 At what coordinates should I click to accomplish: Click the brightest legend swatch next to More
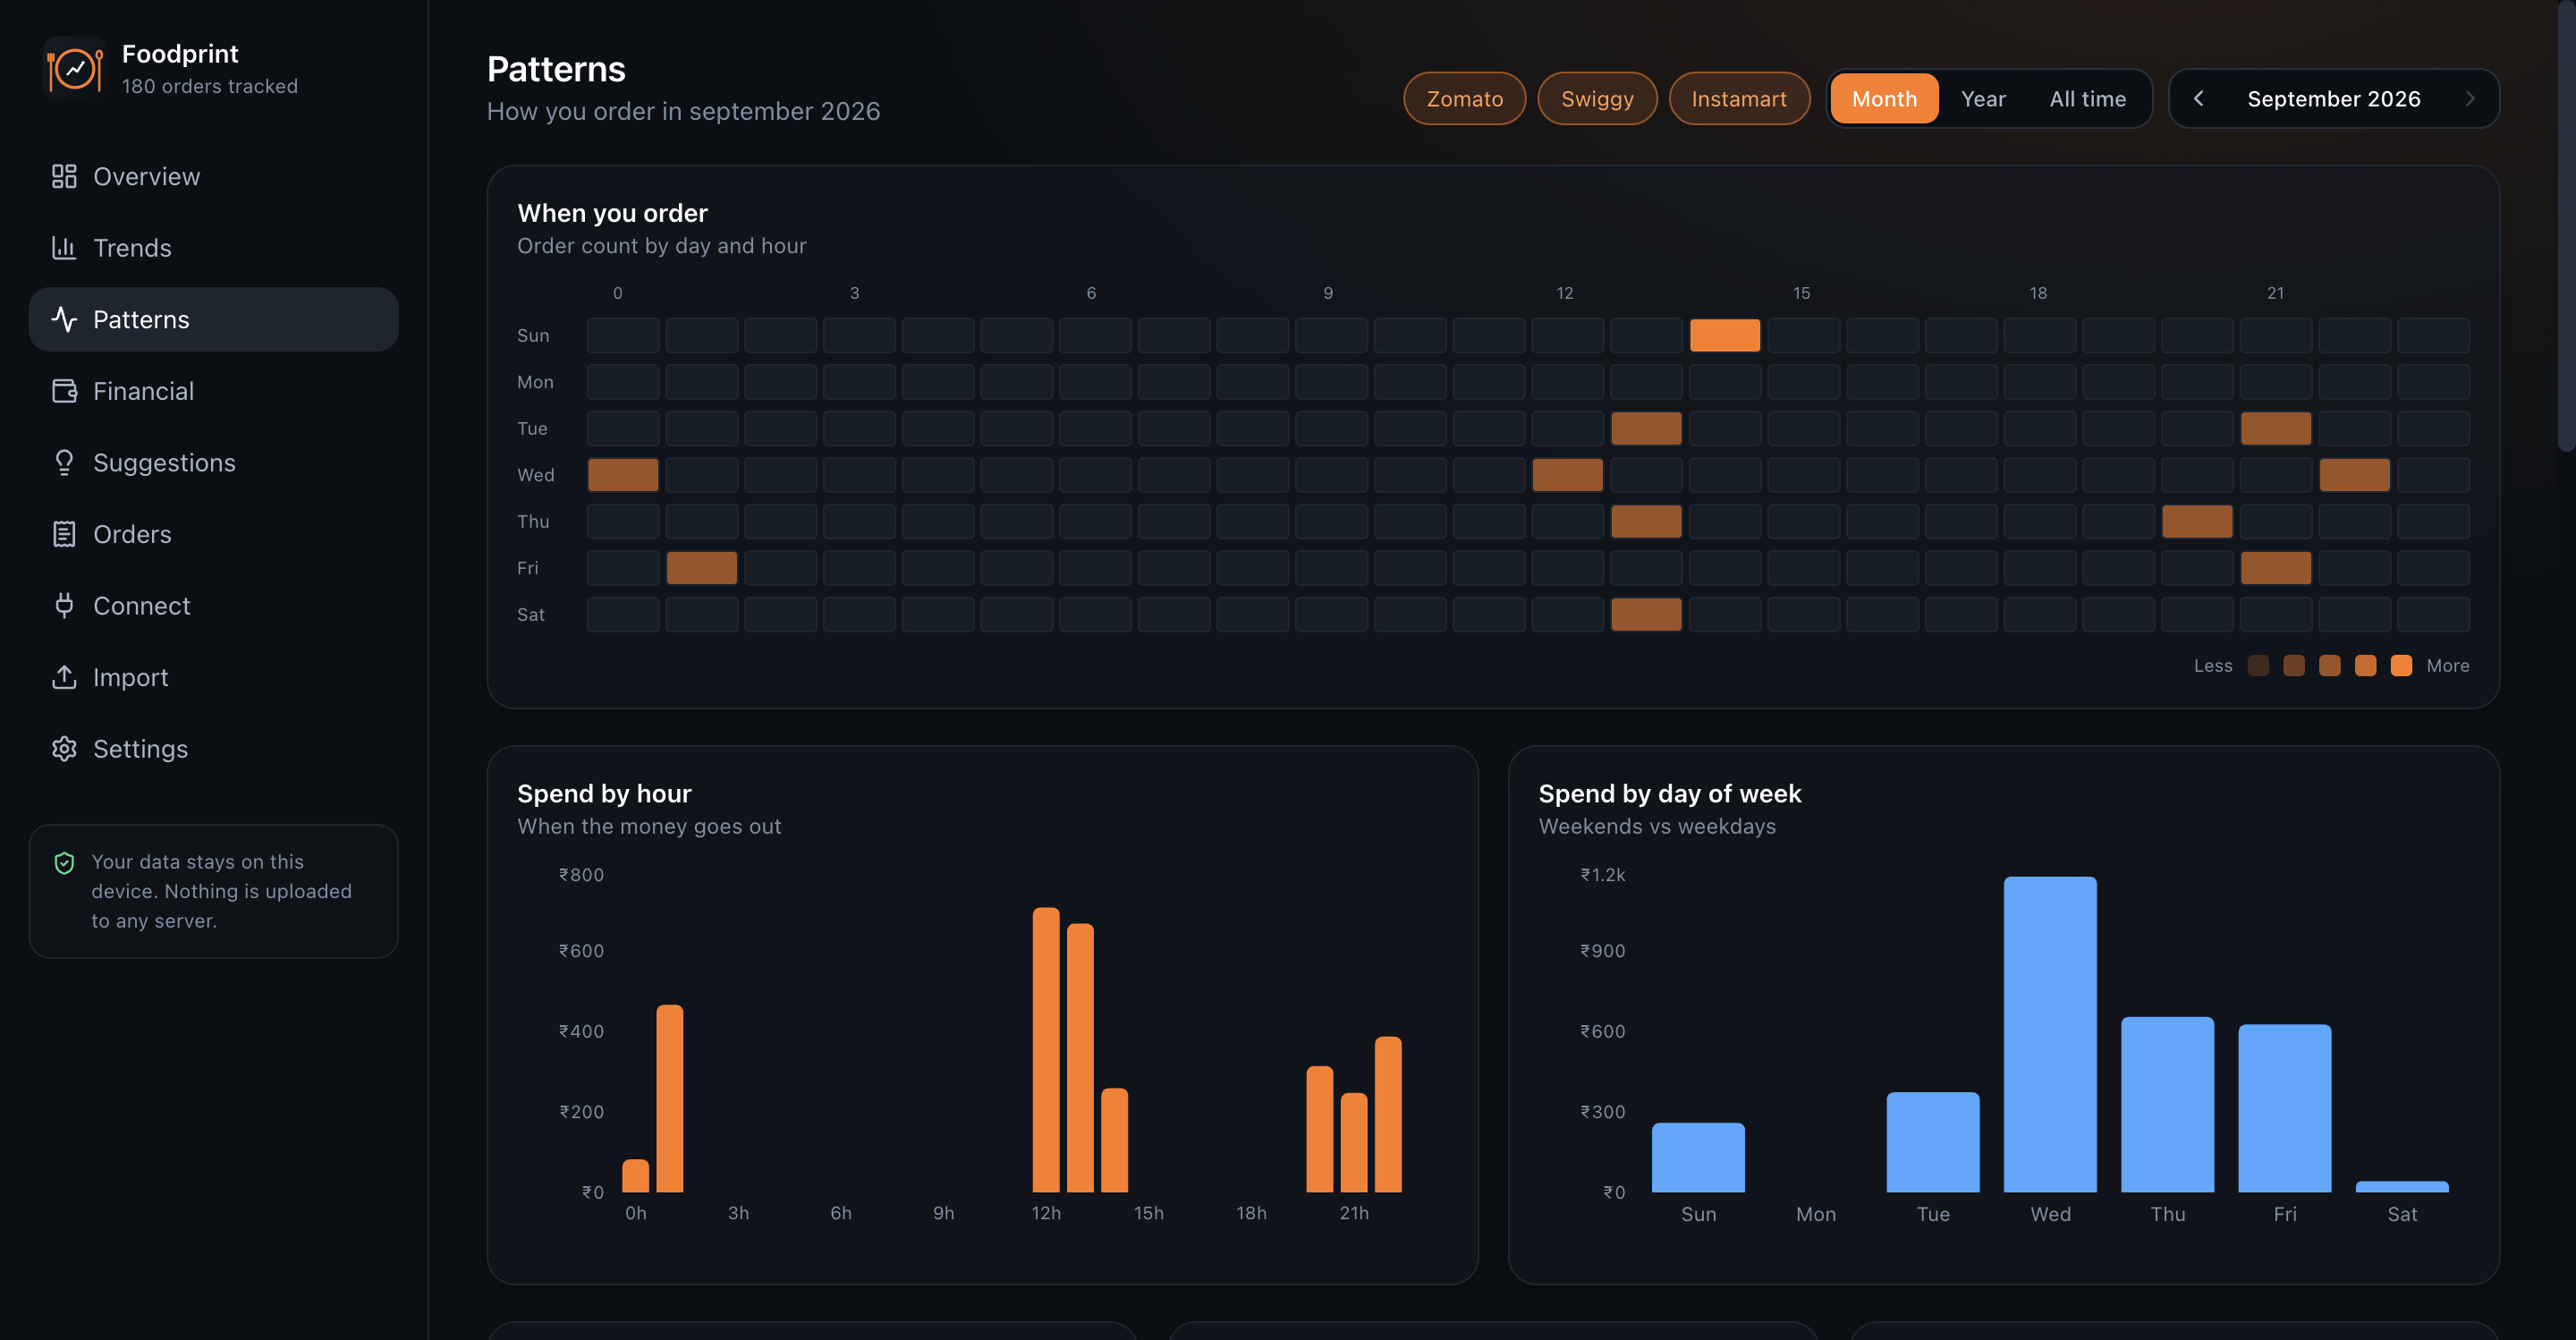(x=2401, y=666)
